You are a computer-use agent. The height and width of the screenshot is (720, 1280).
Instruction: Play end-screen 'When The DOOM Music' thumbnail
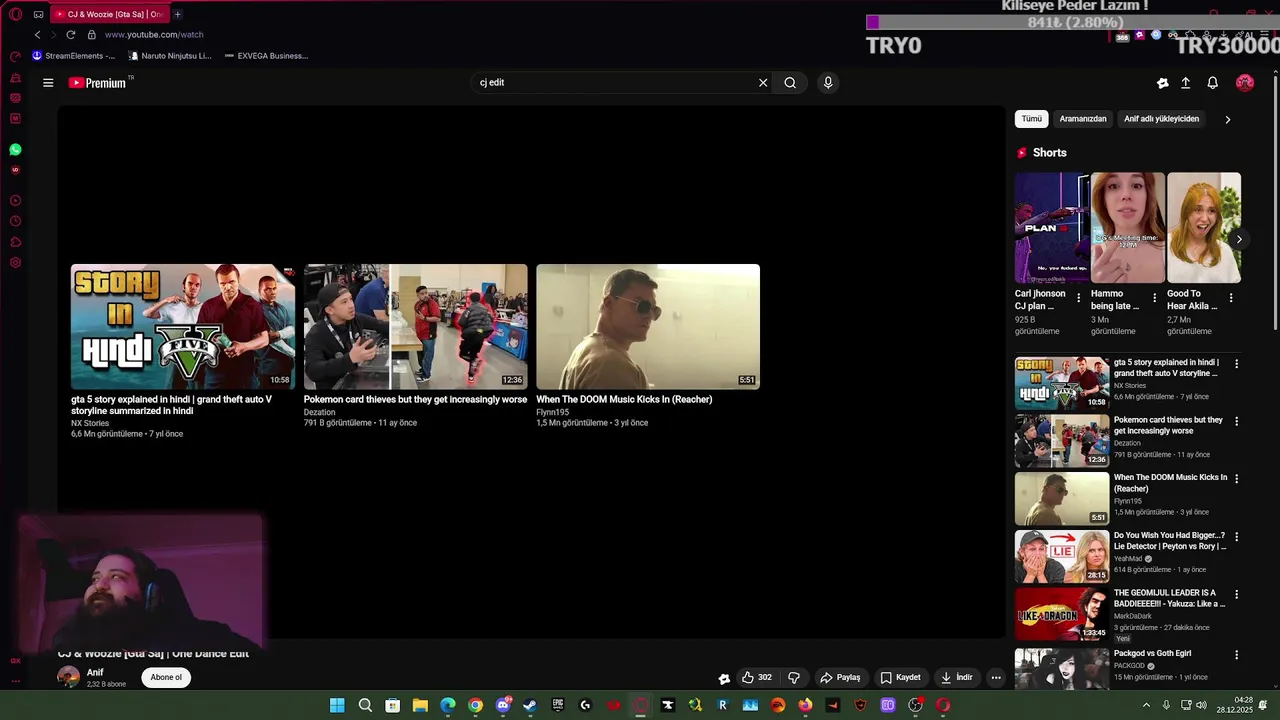[648, 327]
